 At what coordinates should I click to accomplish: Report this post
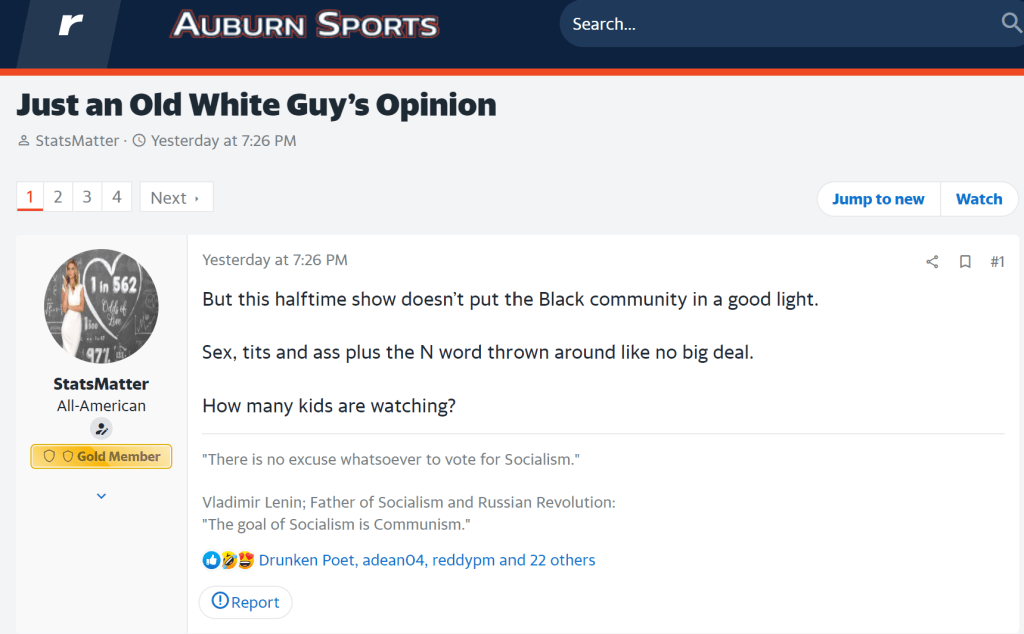(x=246, y=602)
